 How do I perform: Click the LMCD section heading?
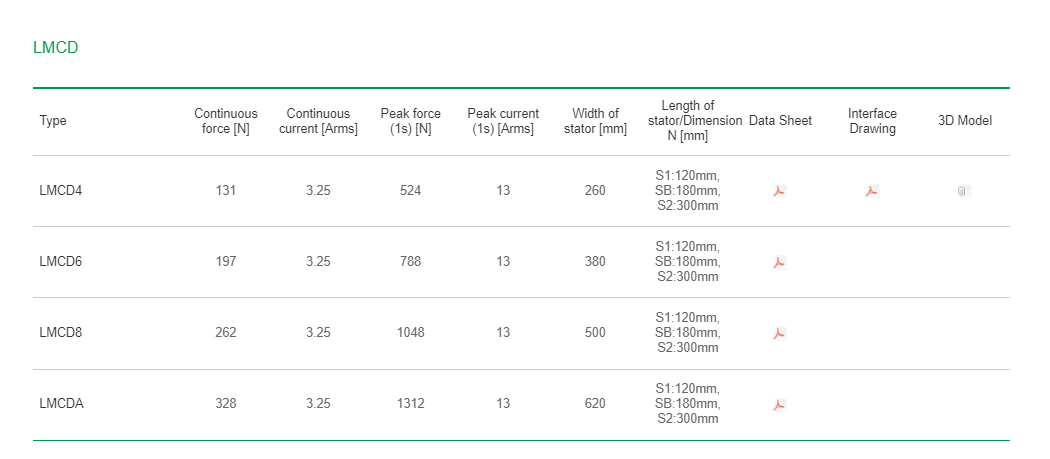[56, 48]
